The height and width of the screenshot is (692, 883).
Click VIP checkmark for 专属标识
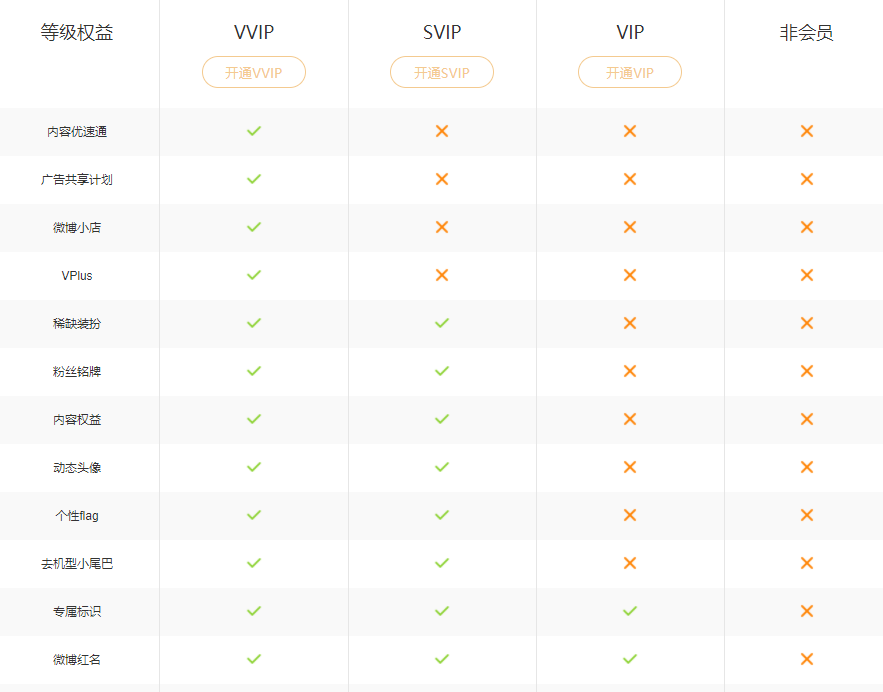point(630,611)
